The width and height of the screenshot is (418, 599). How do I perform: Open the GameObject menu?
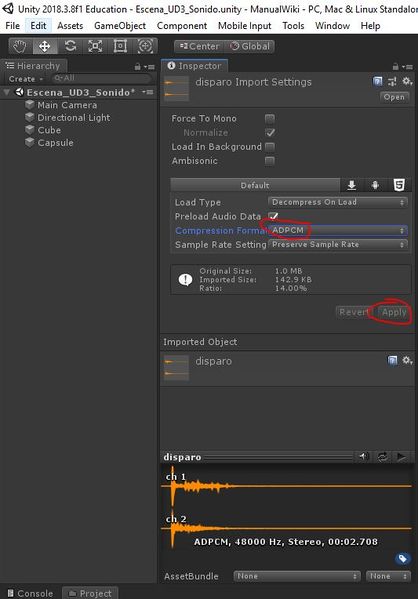[120, 26]
